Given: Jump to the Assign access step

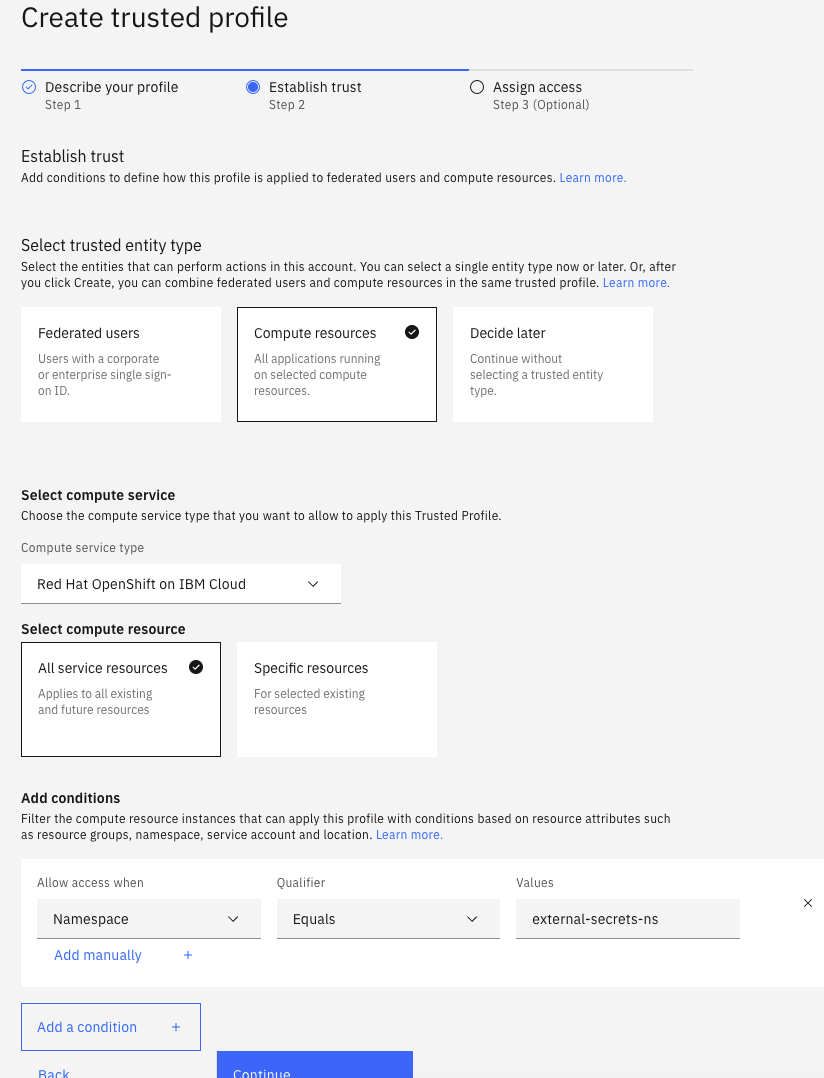Looking at the screenshot, I should click(x=537, y=87).
